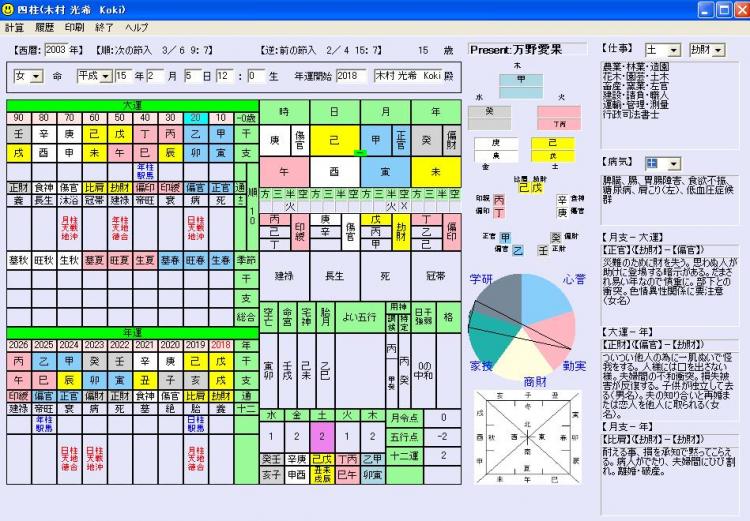Screen dimensions: 750x521
Task: Click the cyan 20 age cell in 大運
Action: pyautogui.click(x=194, y=118)
